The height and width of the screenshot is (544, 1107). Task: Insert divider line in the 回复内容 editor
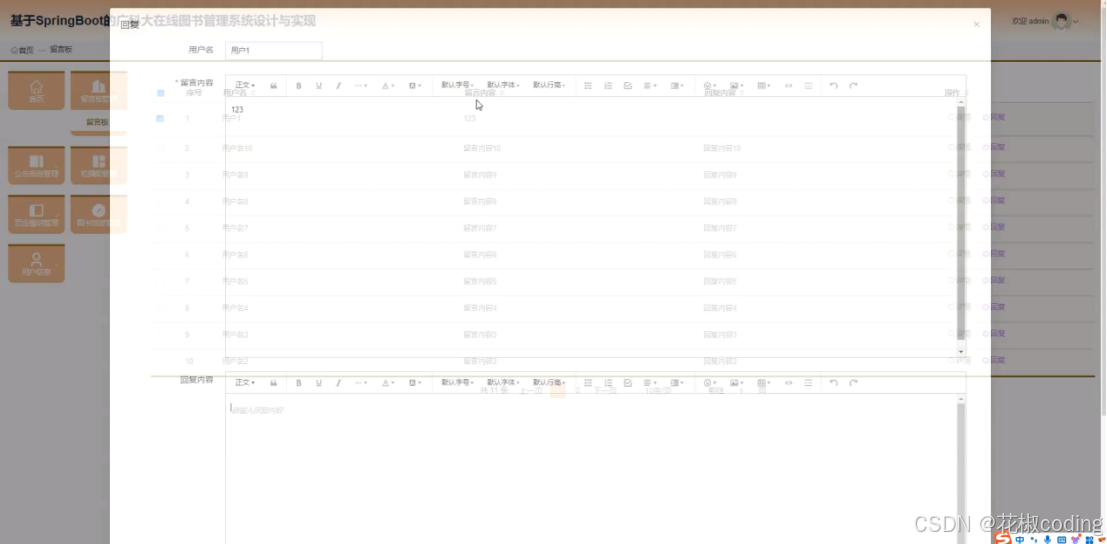point(808,382)
